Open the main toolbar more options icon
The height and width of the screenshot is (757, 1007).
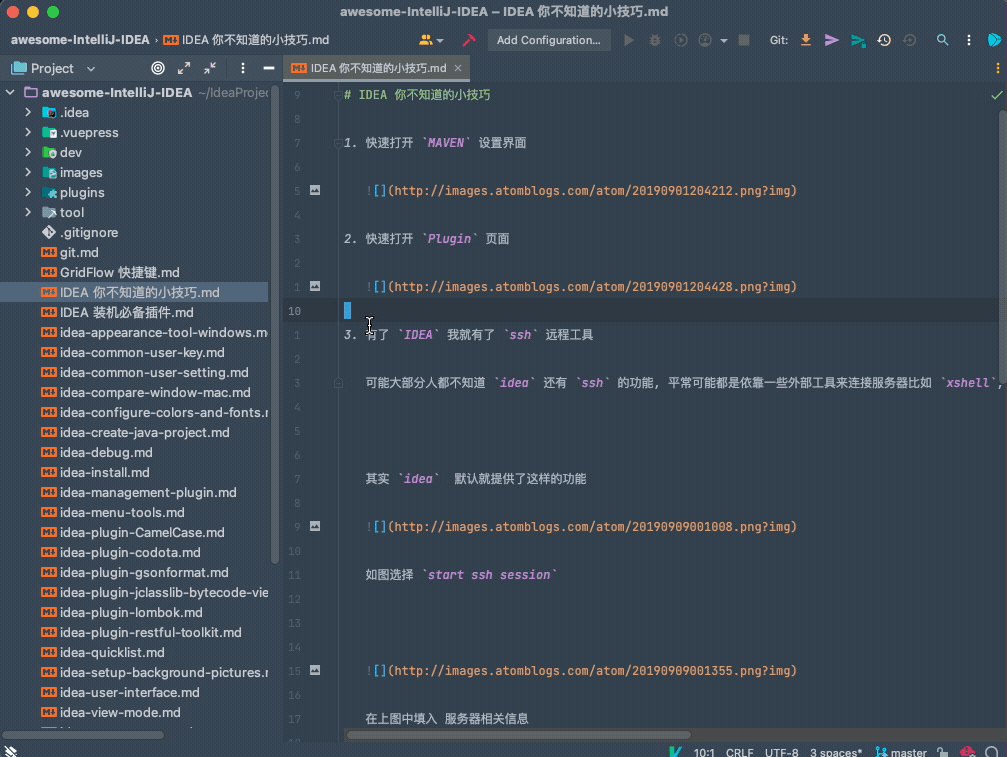click(968, 40)
